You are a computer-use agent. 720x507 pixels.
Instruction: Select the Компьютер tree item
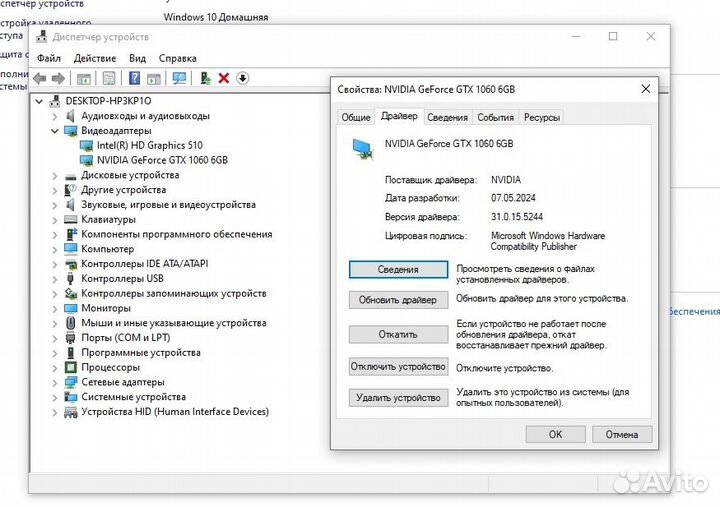[107, 249]
